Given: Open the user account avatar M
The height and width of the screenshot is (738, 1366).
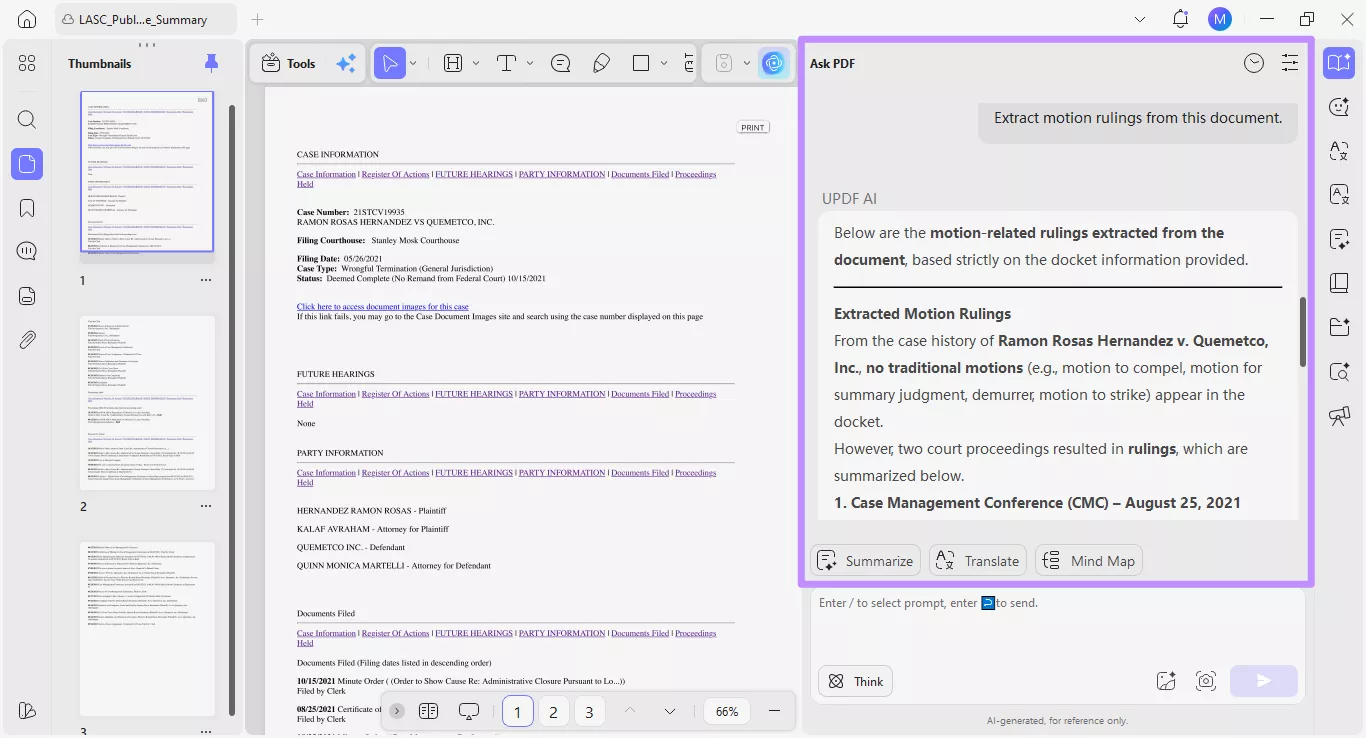Looking at the screenshot, I should click(x=1219, y=19).
